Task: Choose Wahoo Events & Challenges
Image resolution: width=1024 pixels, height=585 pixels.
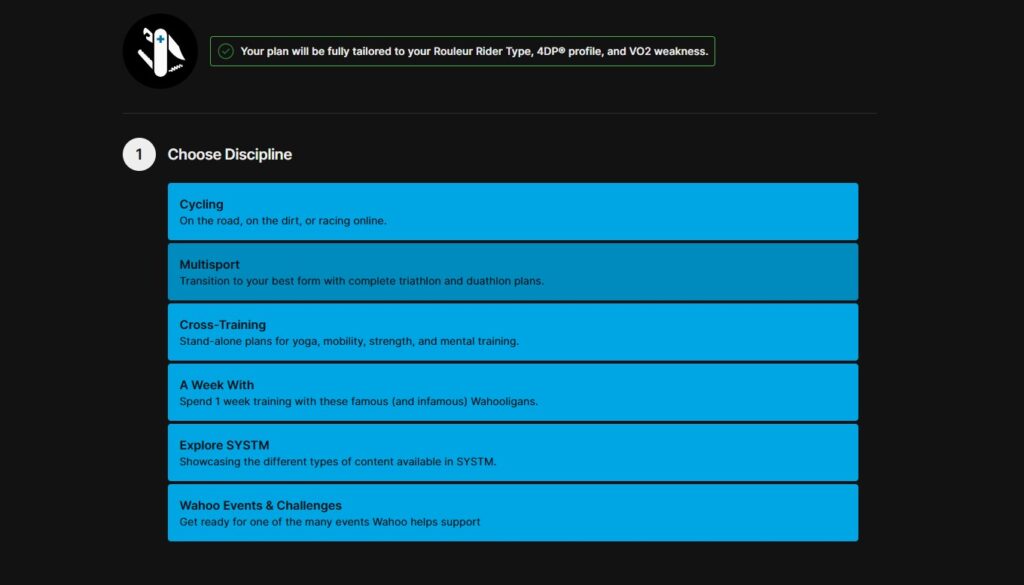Action: pos(513,513)
